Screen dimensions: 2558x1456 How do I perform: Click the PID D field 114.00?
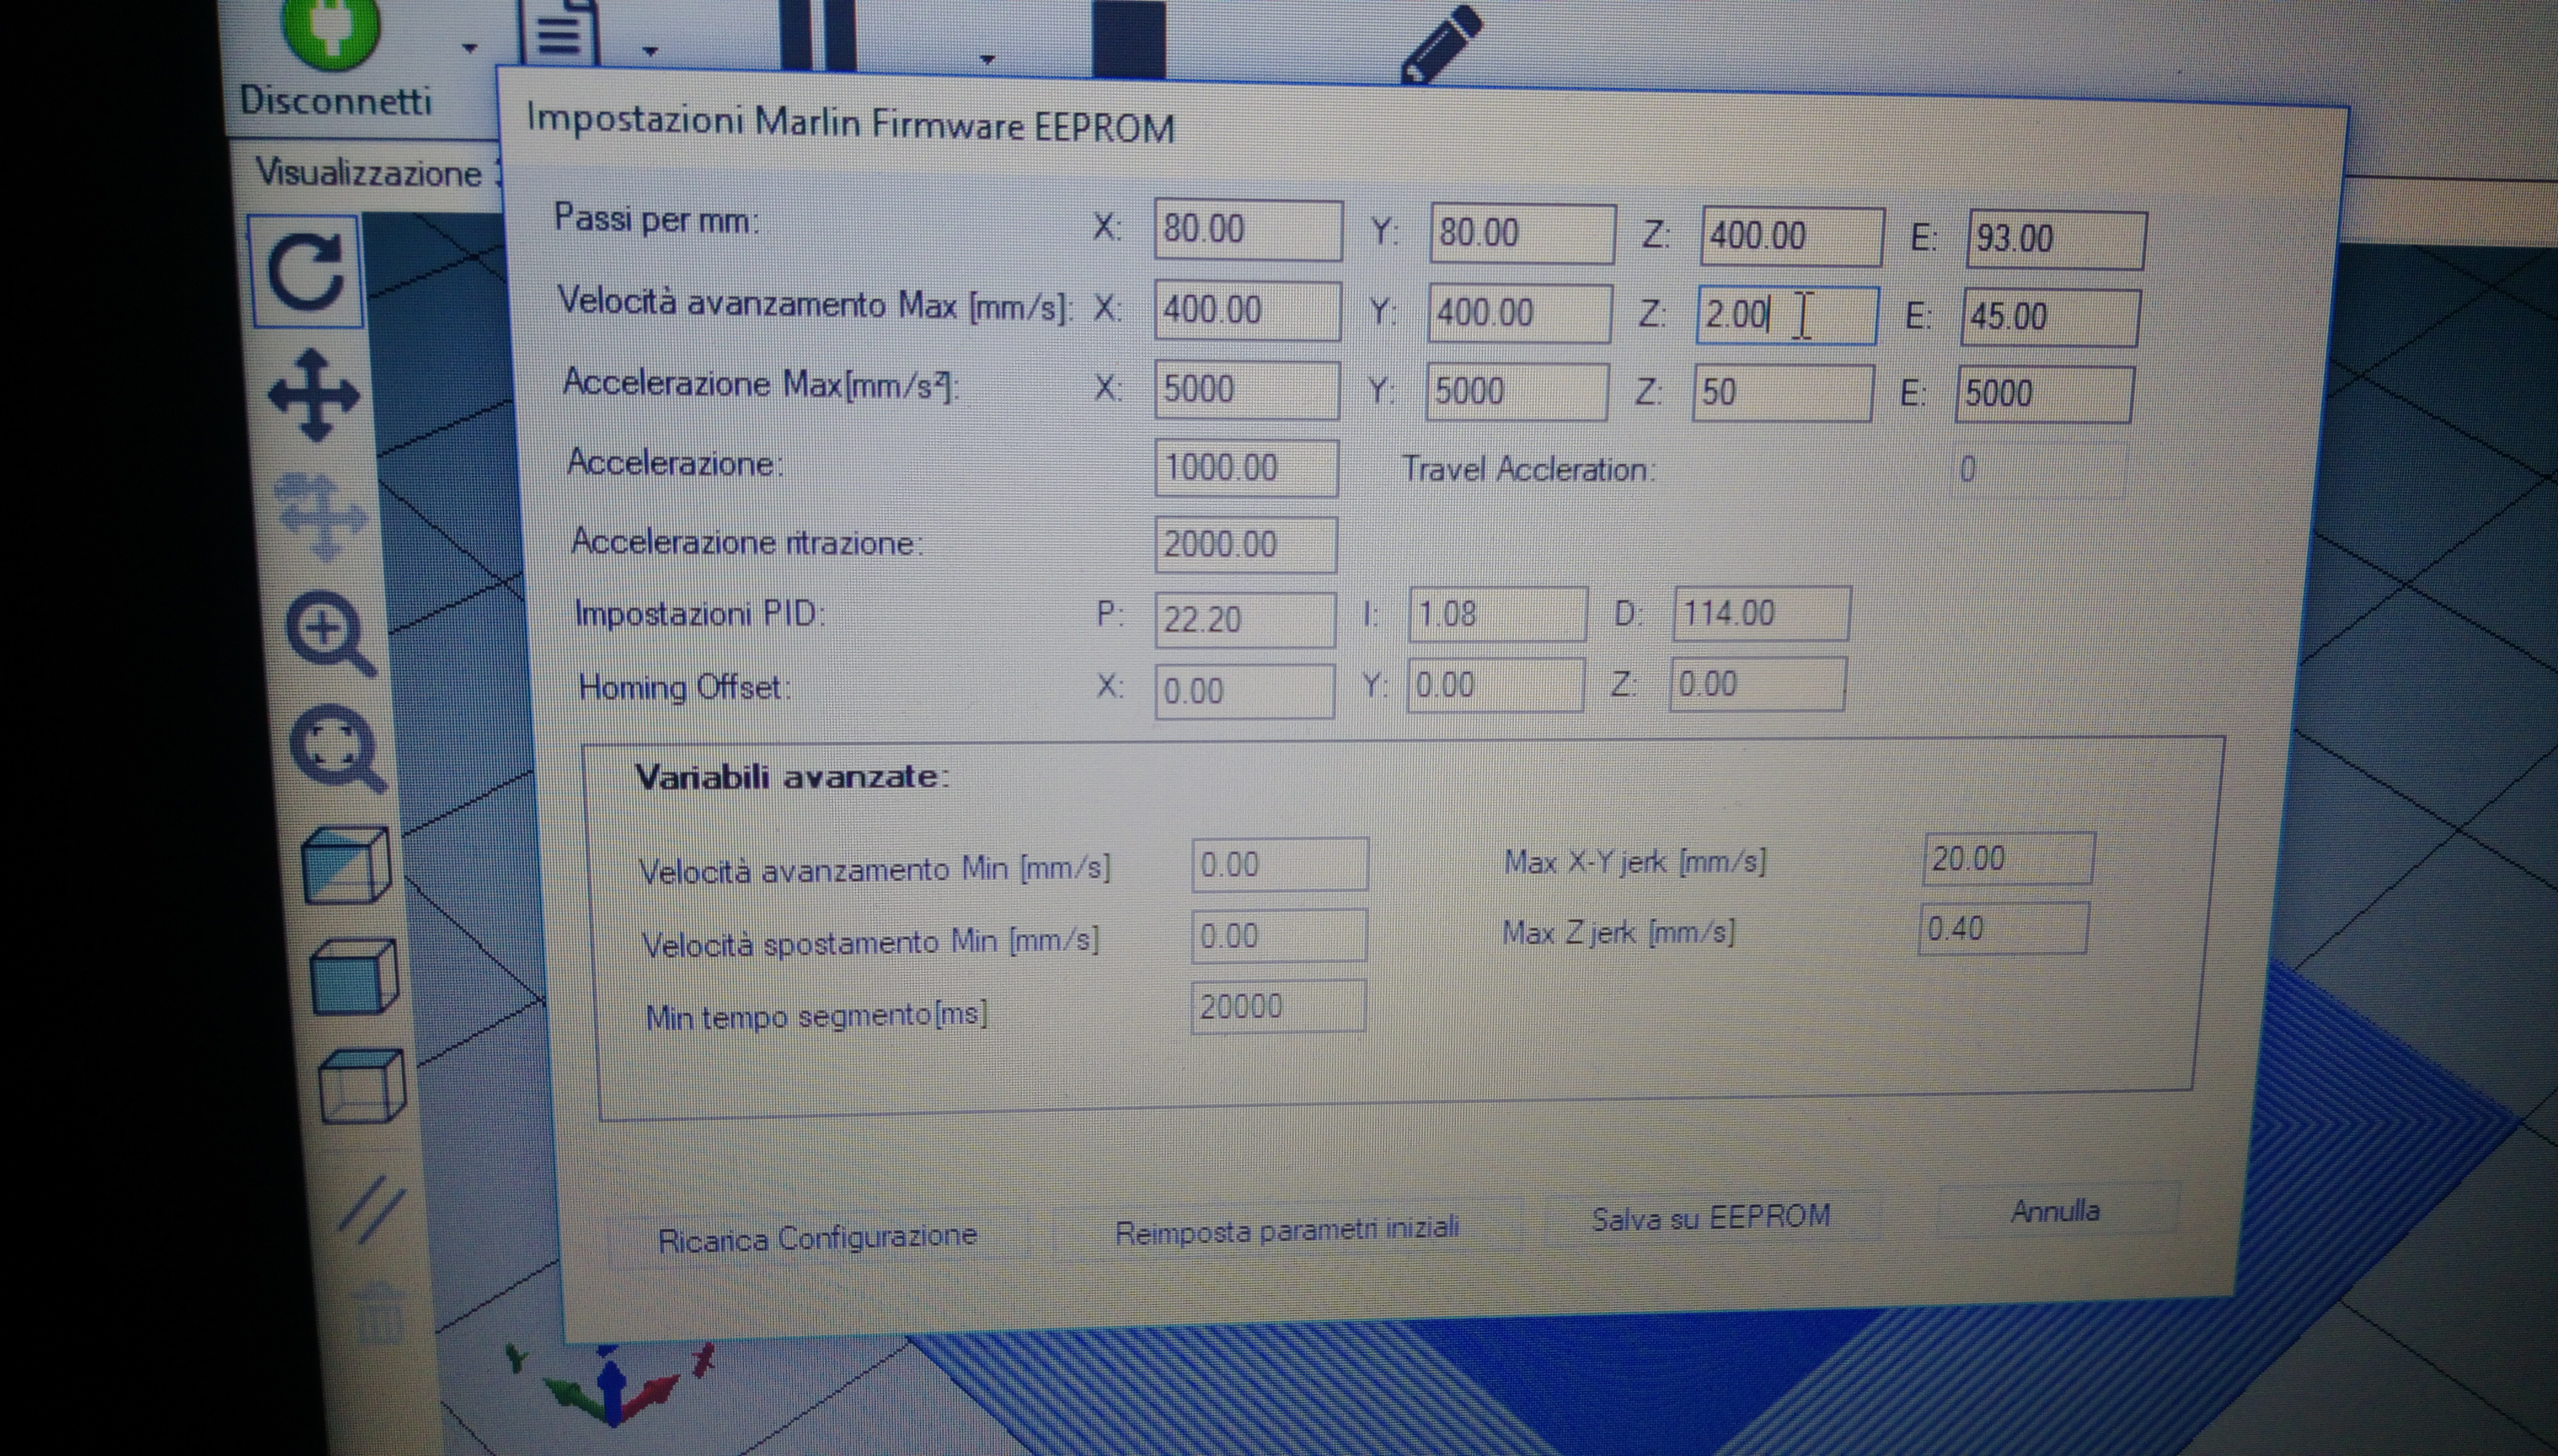point(1761,613)
